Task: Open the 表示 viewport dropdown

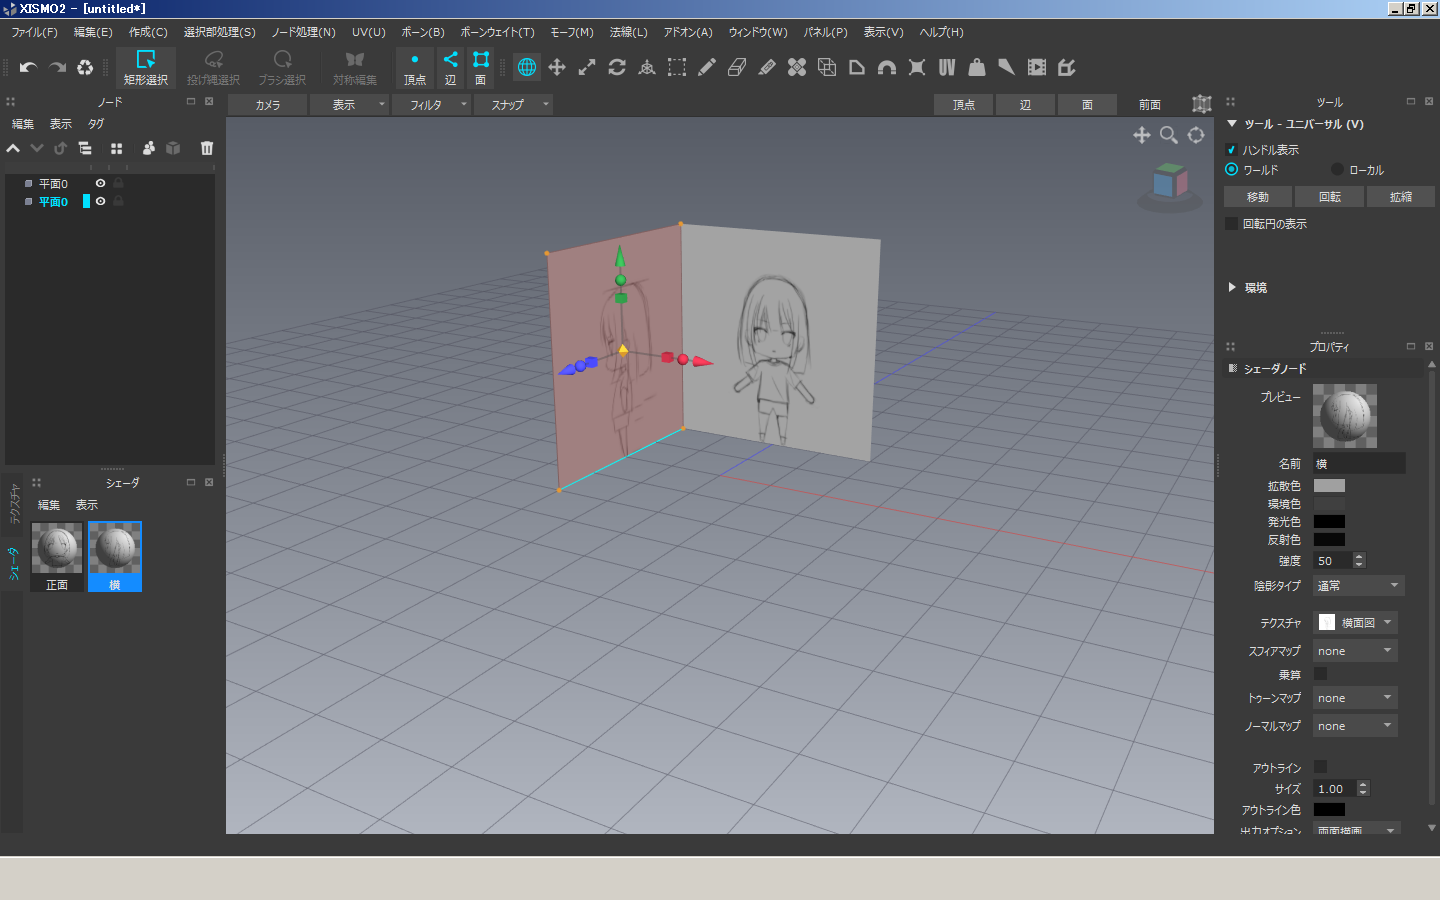Action: click(x=349, y=104)
